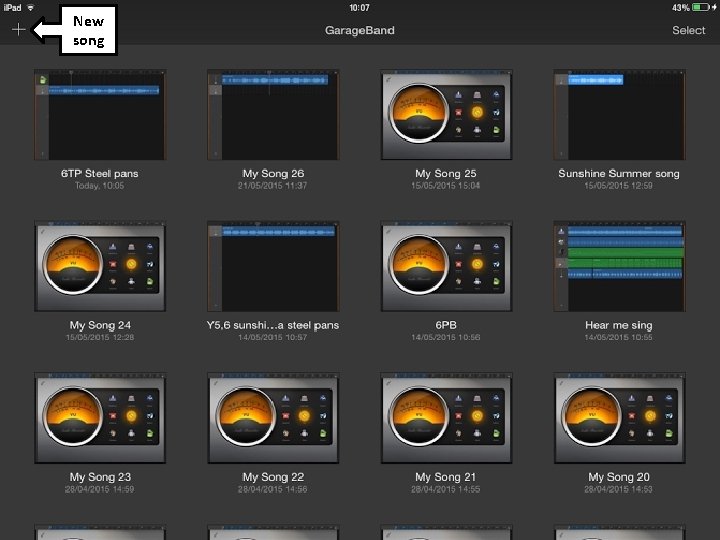Open the My Song 25 thumbnail
Screen dimensions: 720x540
[446, 115]
